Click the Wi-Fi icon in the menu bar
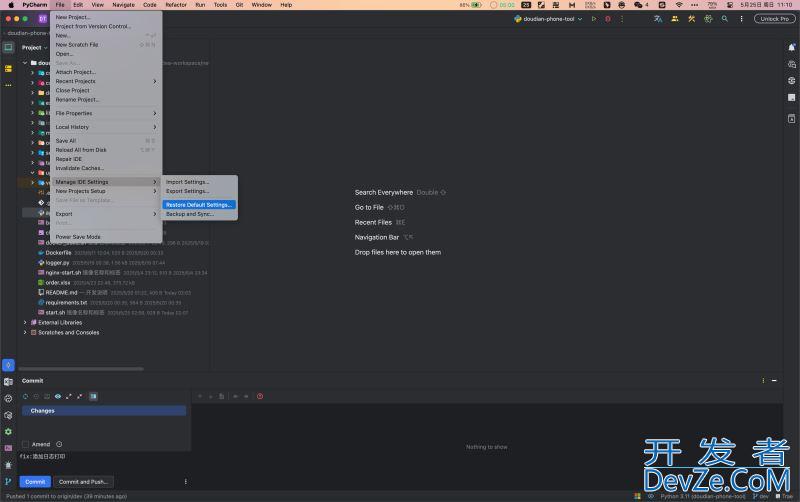 coord(679,5)
